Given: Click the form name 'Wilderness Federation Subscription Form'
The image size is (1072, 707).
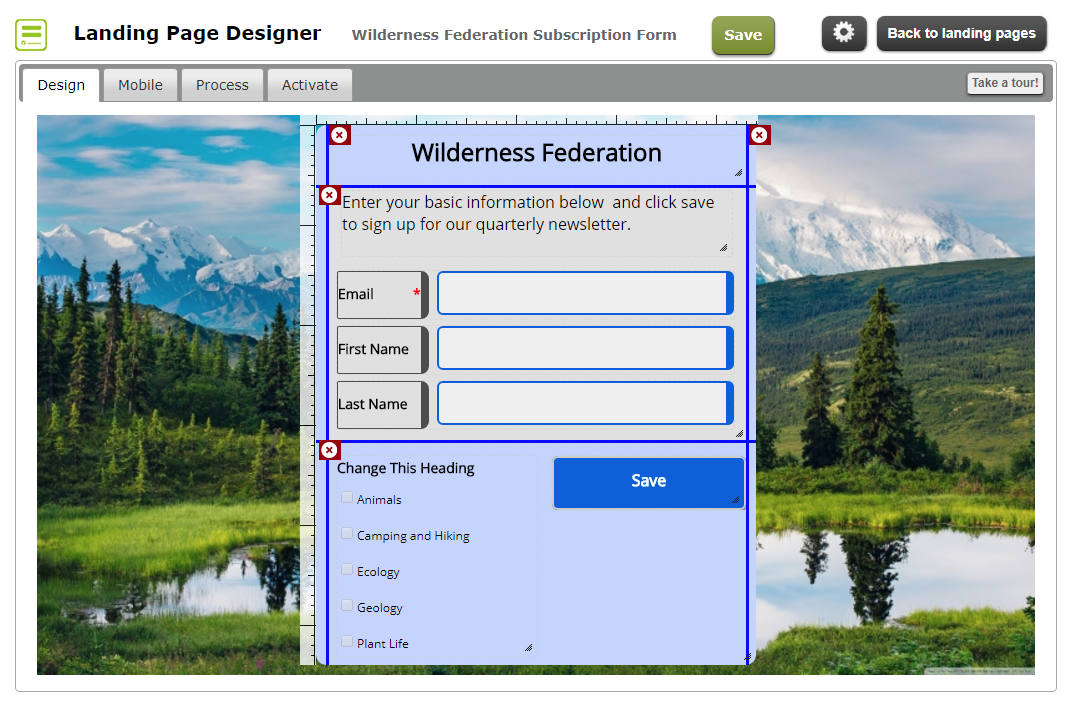Looking at the screenshot, I should click(x=514, y=35).
